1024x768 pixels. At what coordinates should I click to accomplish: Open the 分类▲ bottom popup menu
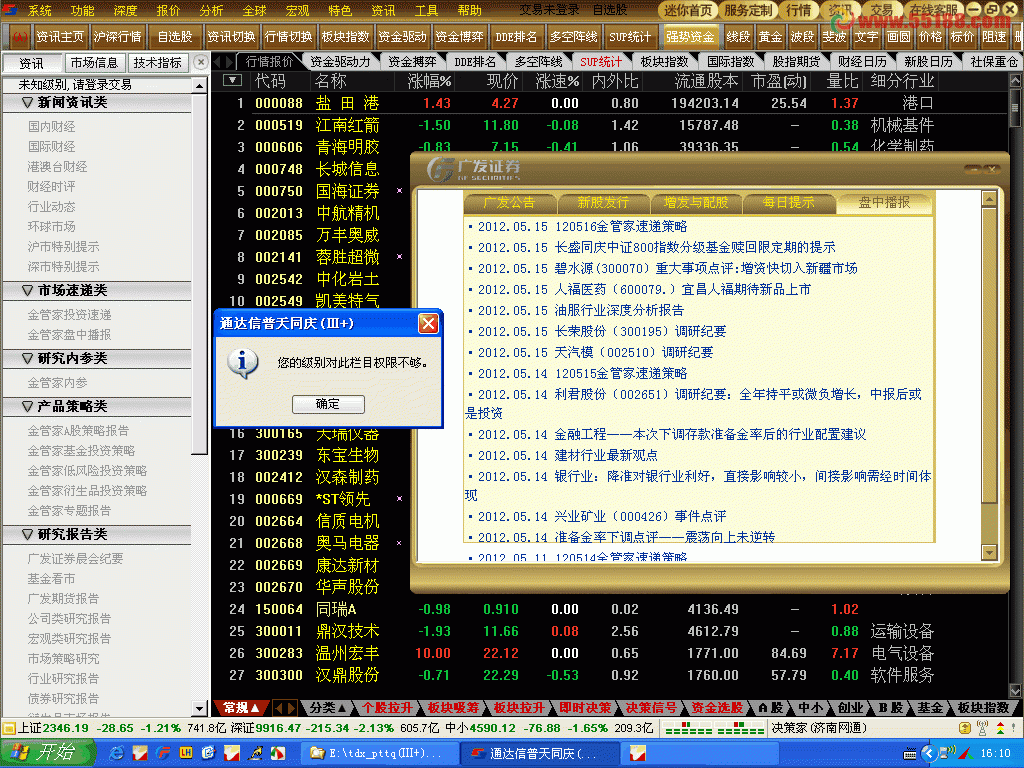coord(328,708)
